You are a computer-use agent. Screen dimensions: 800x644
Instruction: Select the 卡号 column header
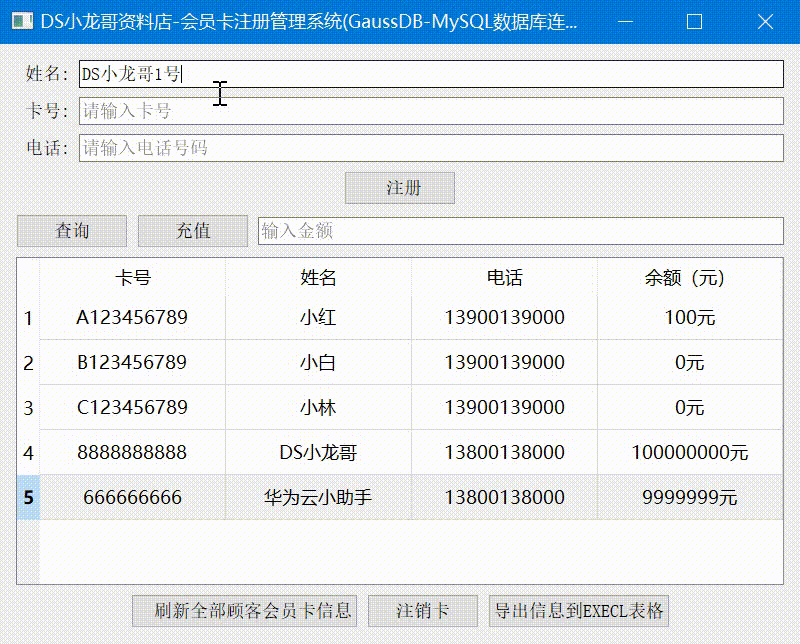point(133,278)
